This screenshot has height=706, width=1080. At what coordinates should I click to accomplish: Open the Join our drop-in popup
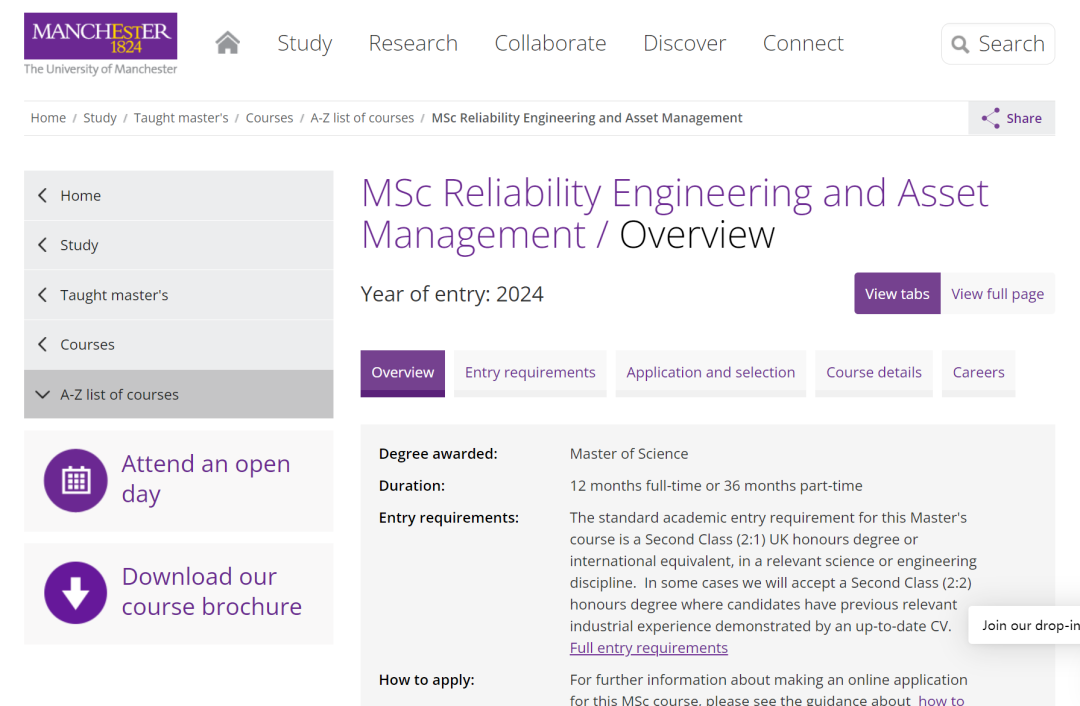click(1026, 625)
